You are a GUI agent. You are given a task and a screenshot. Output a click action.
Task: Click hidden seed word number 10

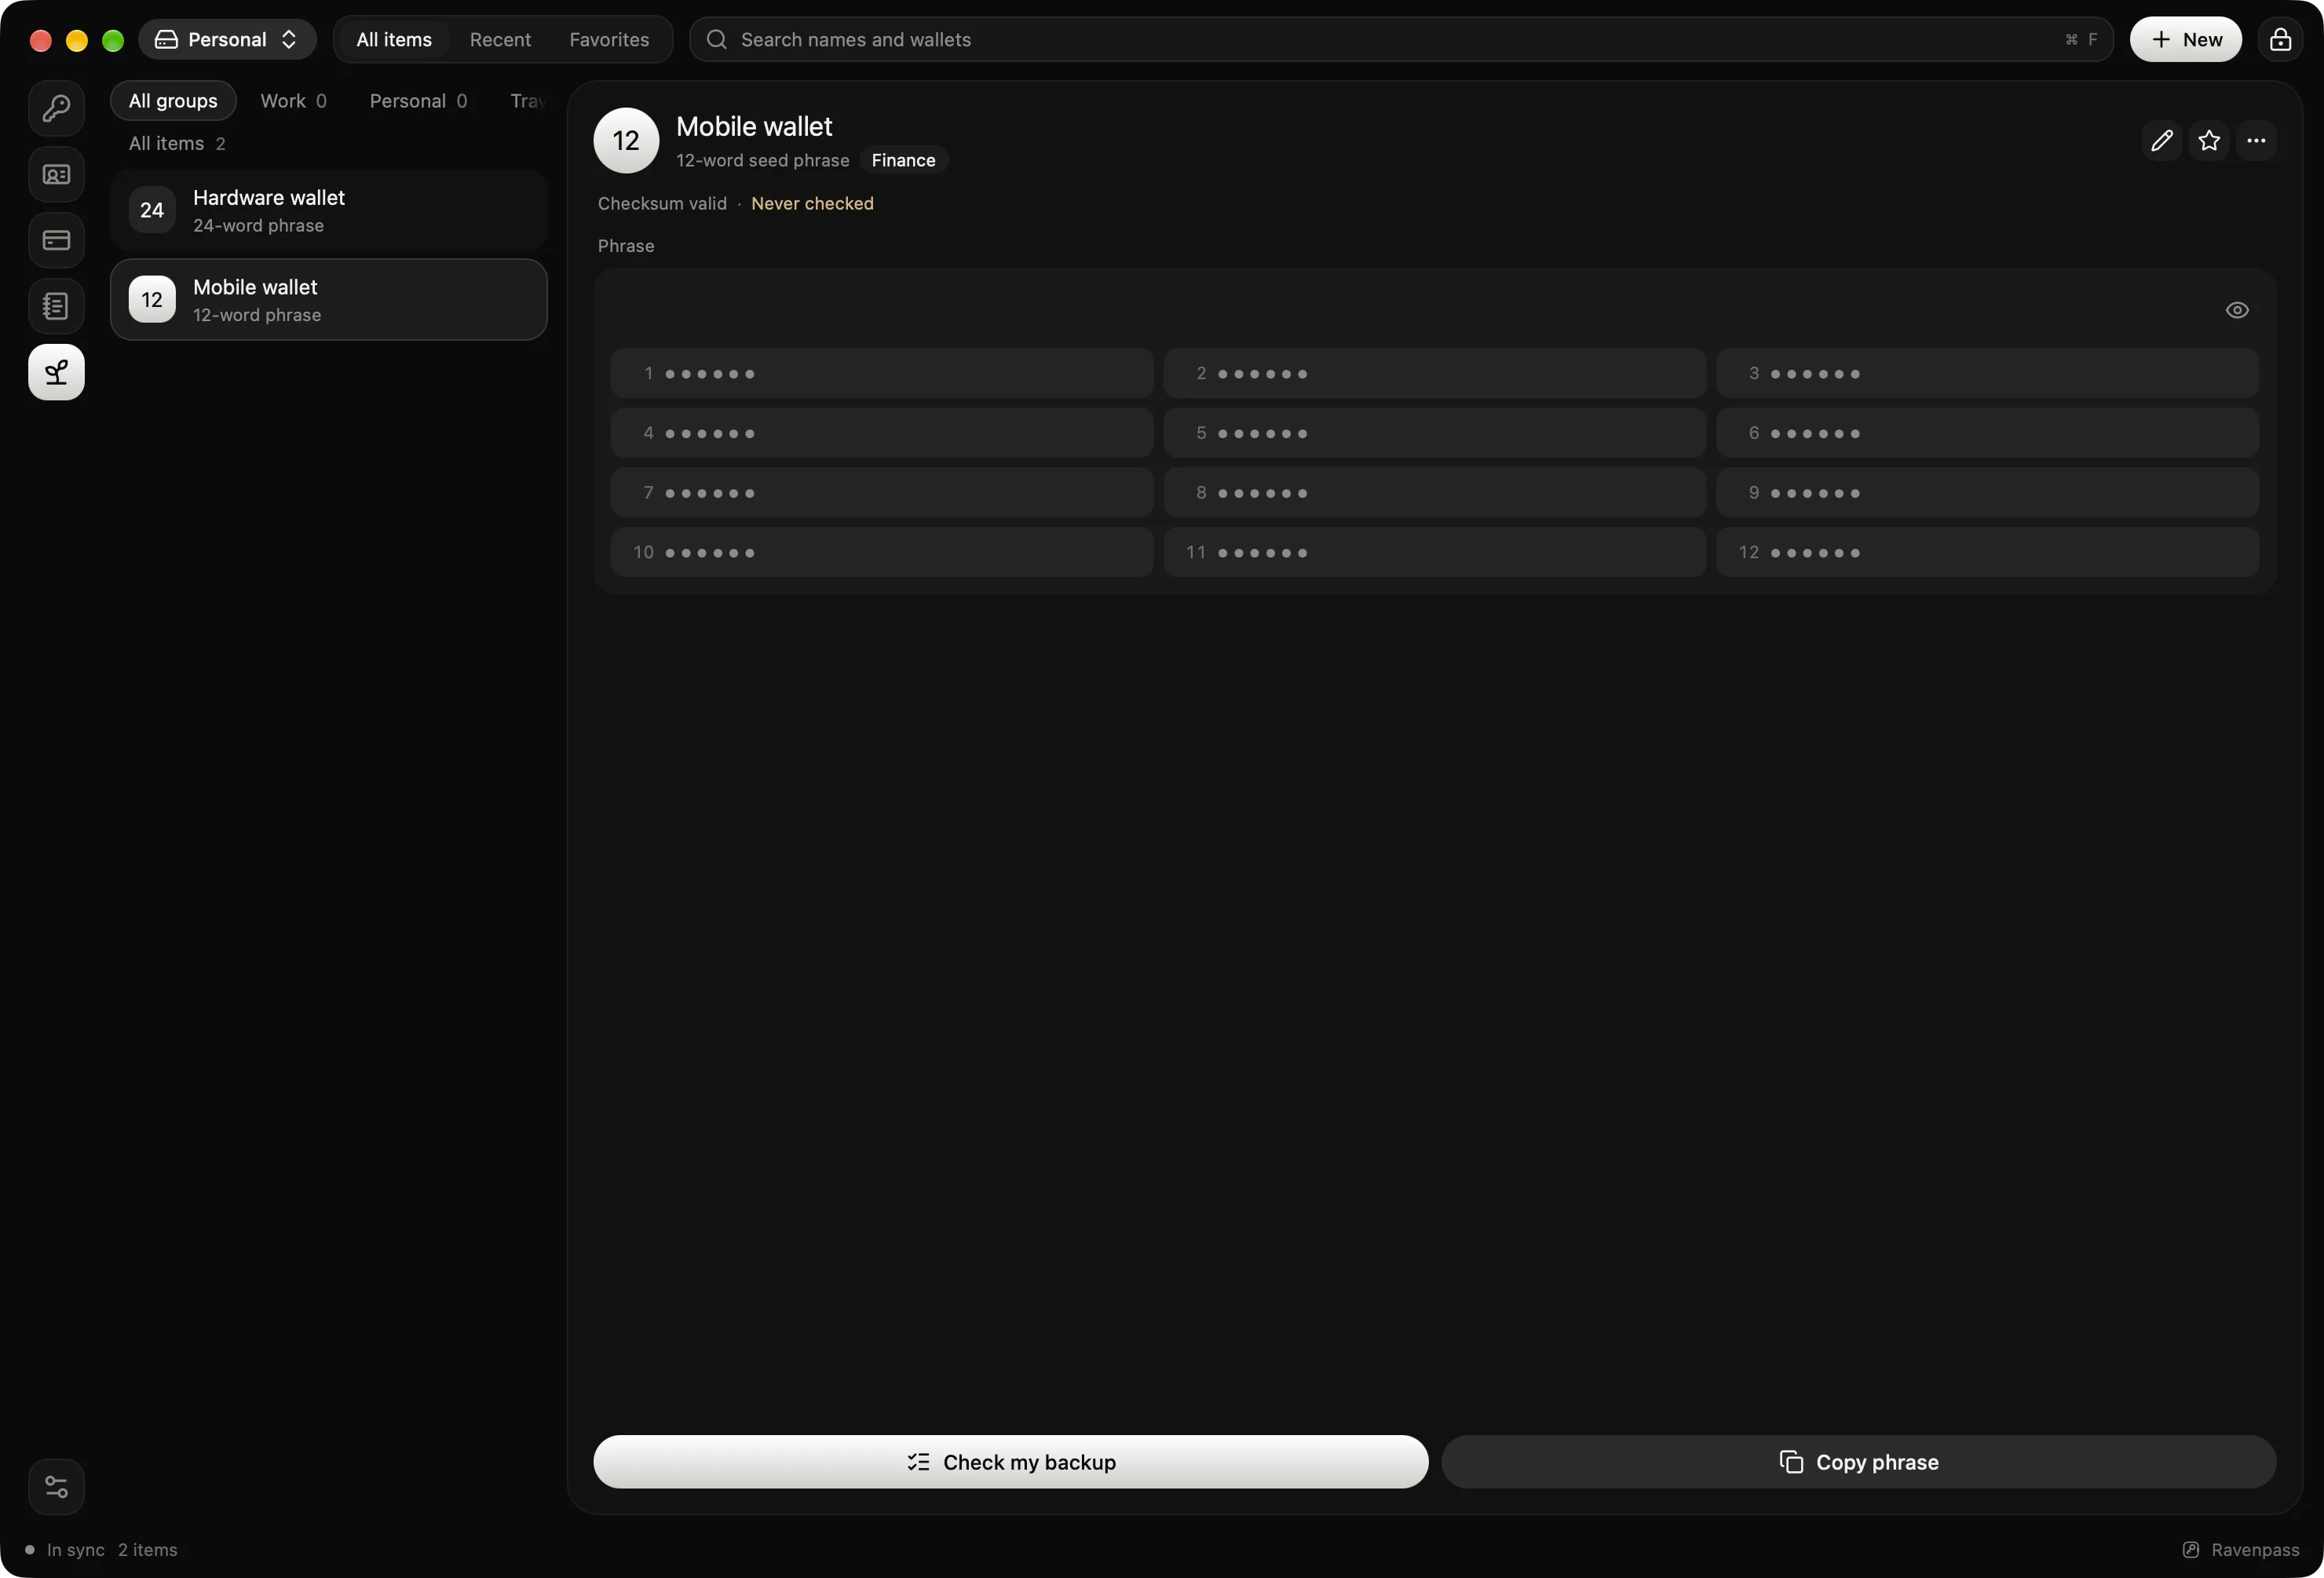pos(881,552)
